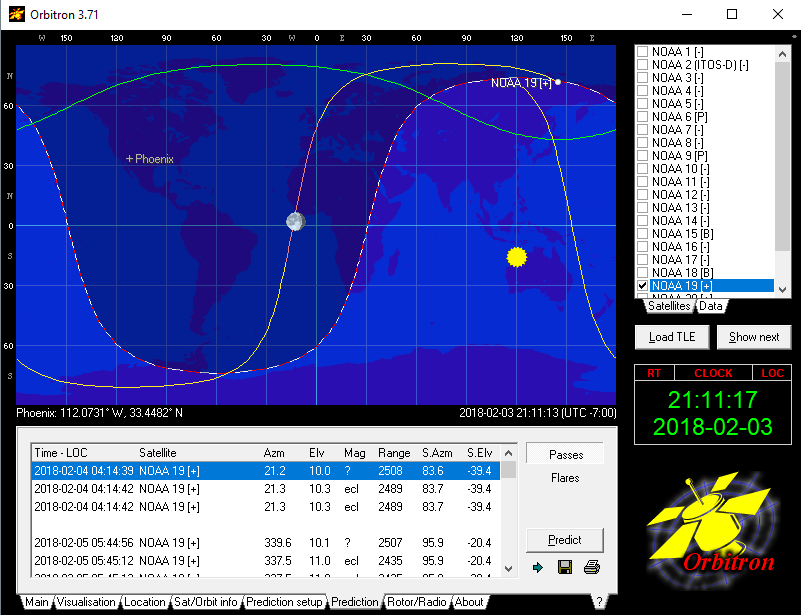Screen dimensions: 801x615
Task: Enable the NOAA 15 [B] checkbox
Action: pyautogui.click(x=643, y=233)
